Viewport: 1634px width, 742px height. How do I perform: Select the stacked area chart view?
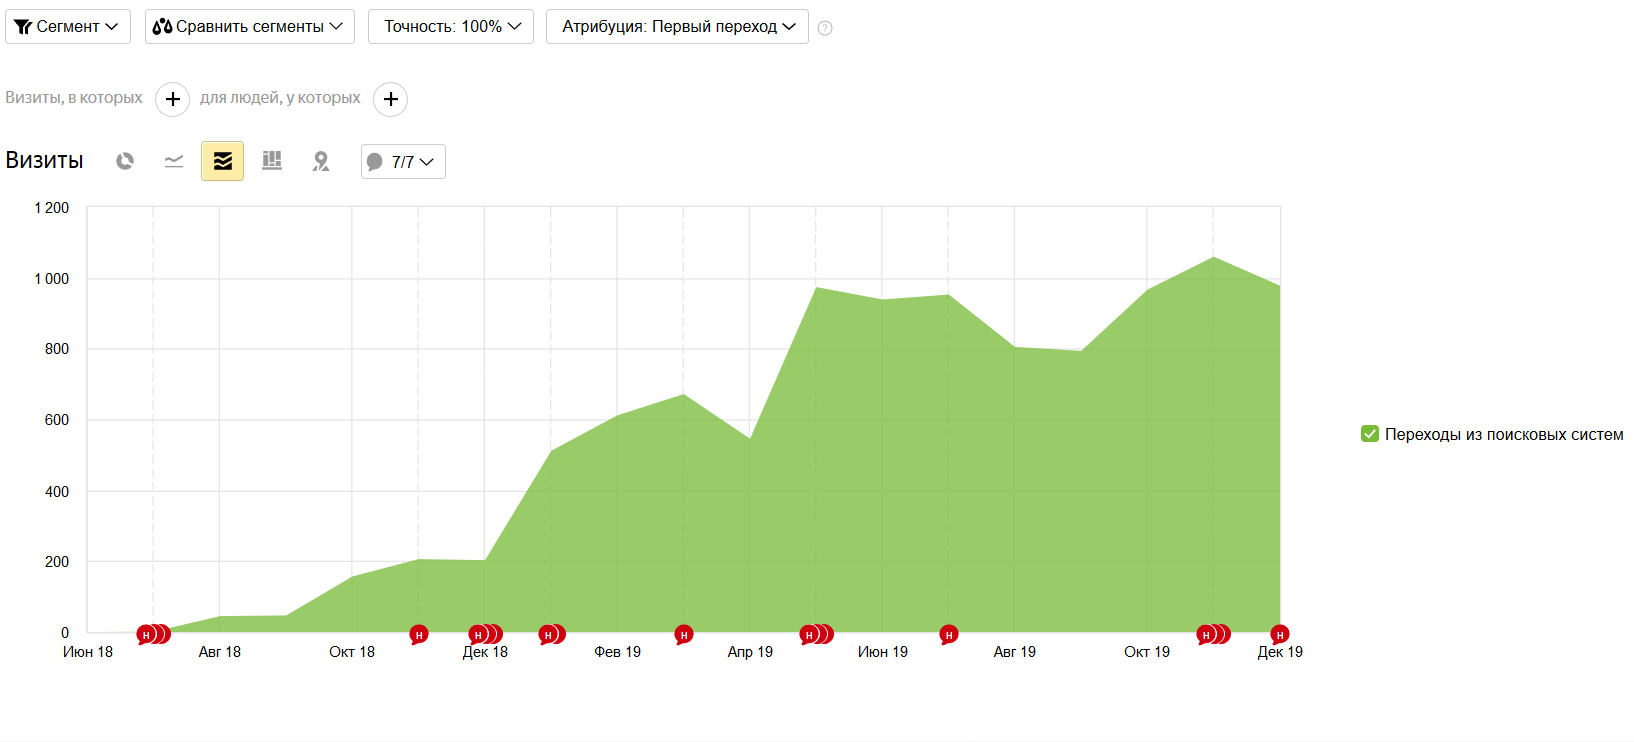coord(222,161)
